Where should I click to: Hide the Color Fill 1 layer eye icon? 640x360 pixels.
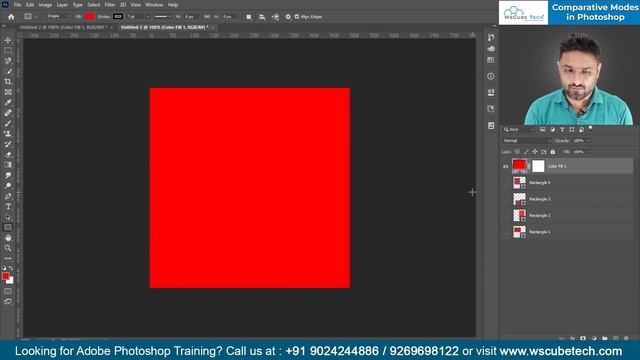point(506,166)
